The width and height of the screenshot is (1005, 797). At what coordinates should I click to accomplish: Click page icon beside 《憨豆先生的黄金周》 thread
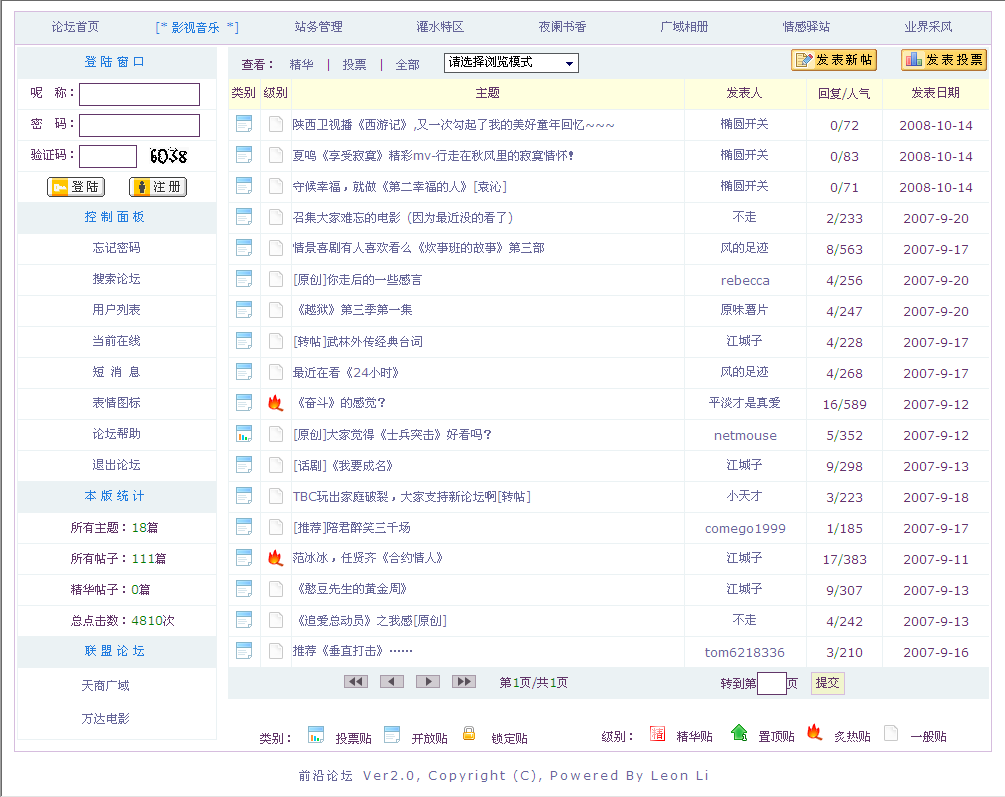pyautogui.click(x=276, y=589)
